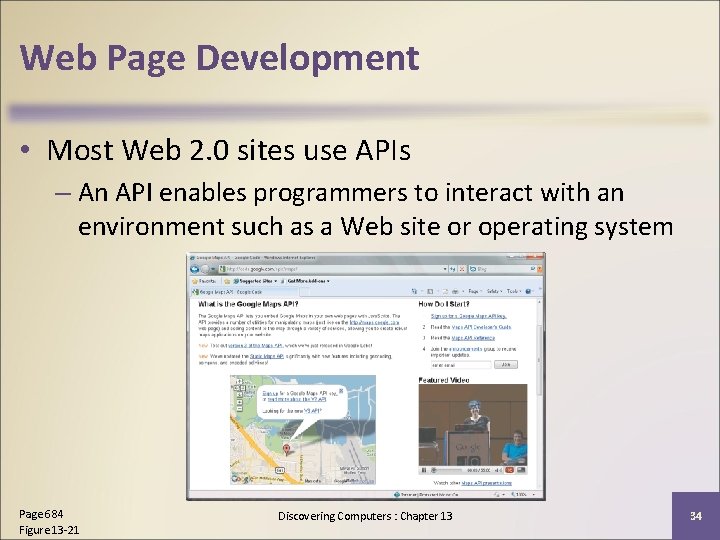
Task: Click the browser page vertical scrollbar
Action: [539, 395]
